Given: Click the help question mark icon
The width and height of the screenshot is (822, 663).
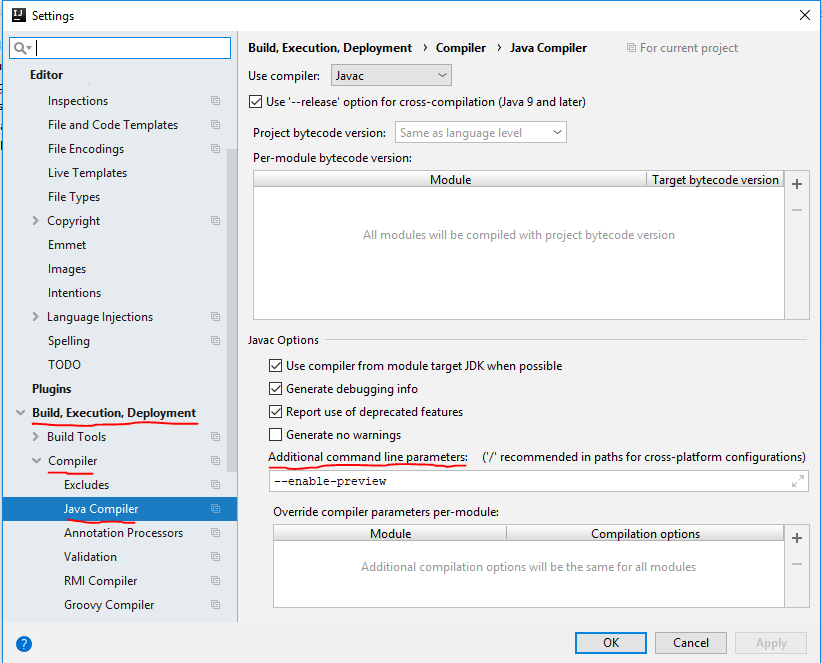Looking at the screenshot, I should click(x=24, y=644).
